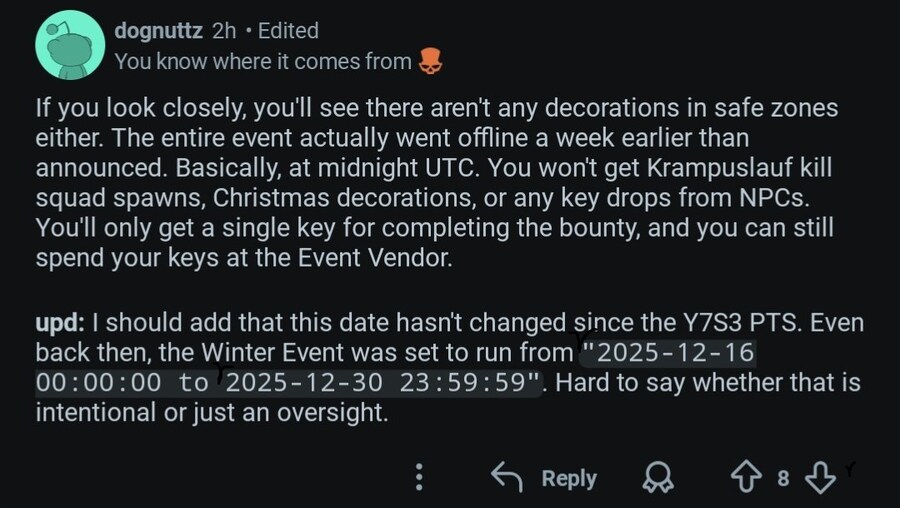This screenshot has width=900, height=508.
Task: Click the bold "upd:" text
Action: 61,323
